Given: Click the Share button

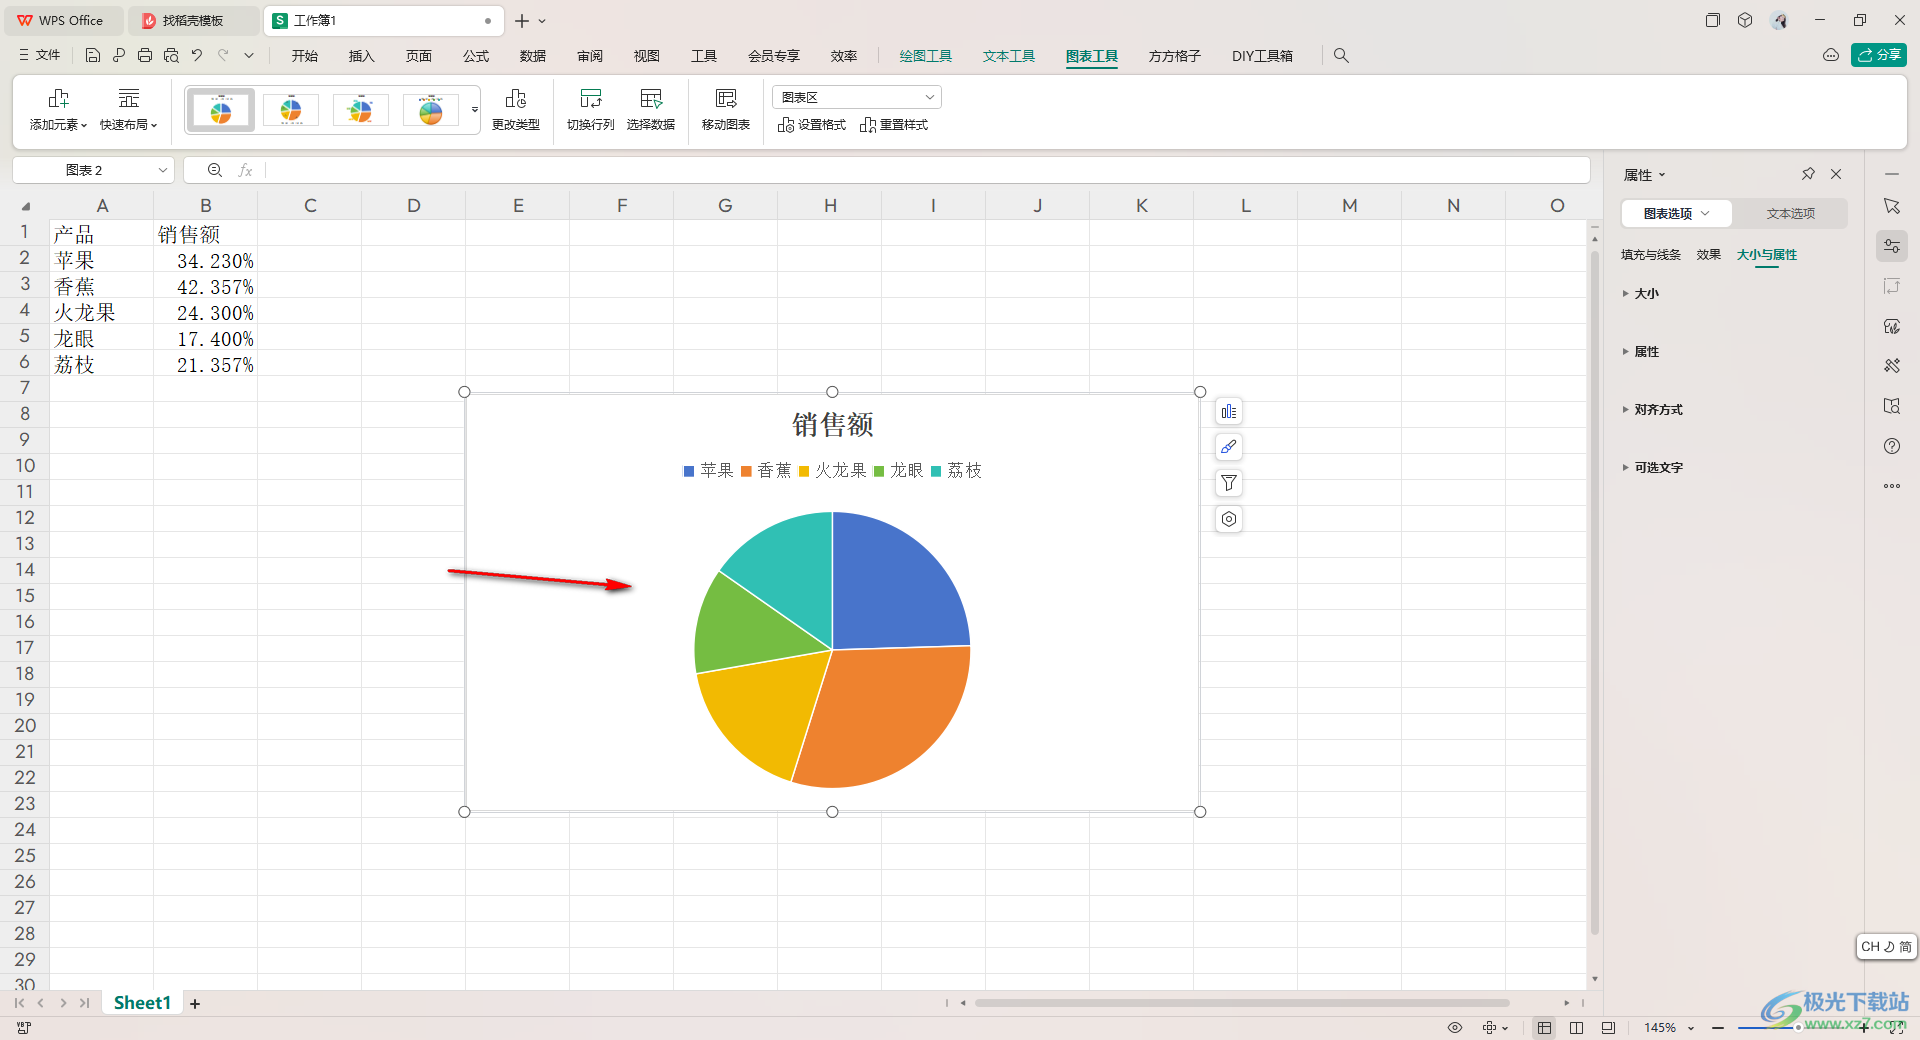Looking at the screenshot, I should [1879, 55].
